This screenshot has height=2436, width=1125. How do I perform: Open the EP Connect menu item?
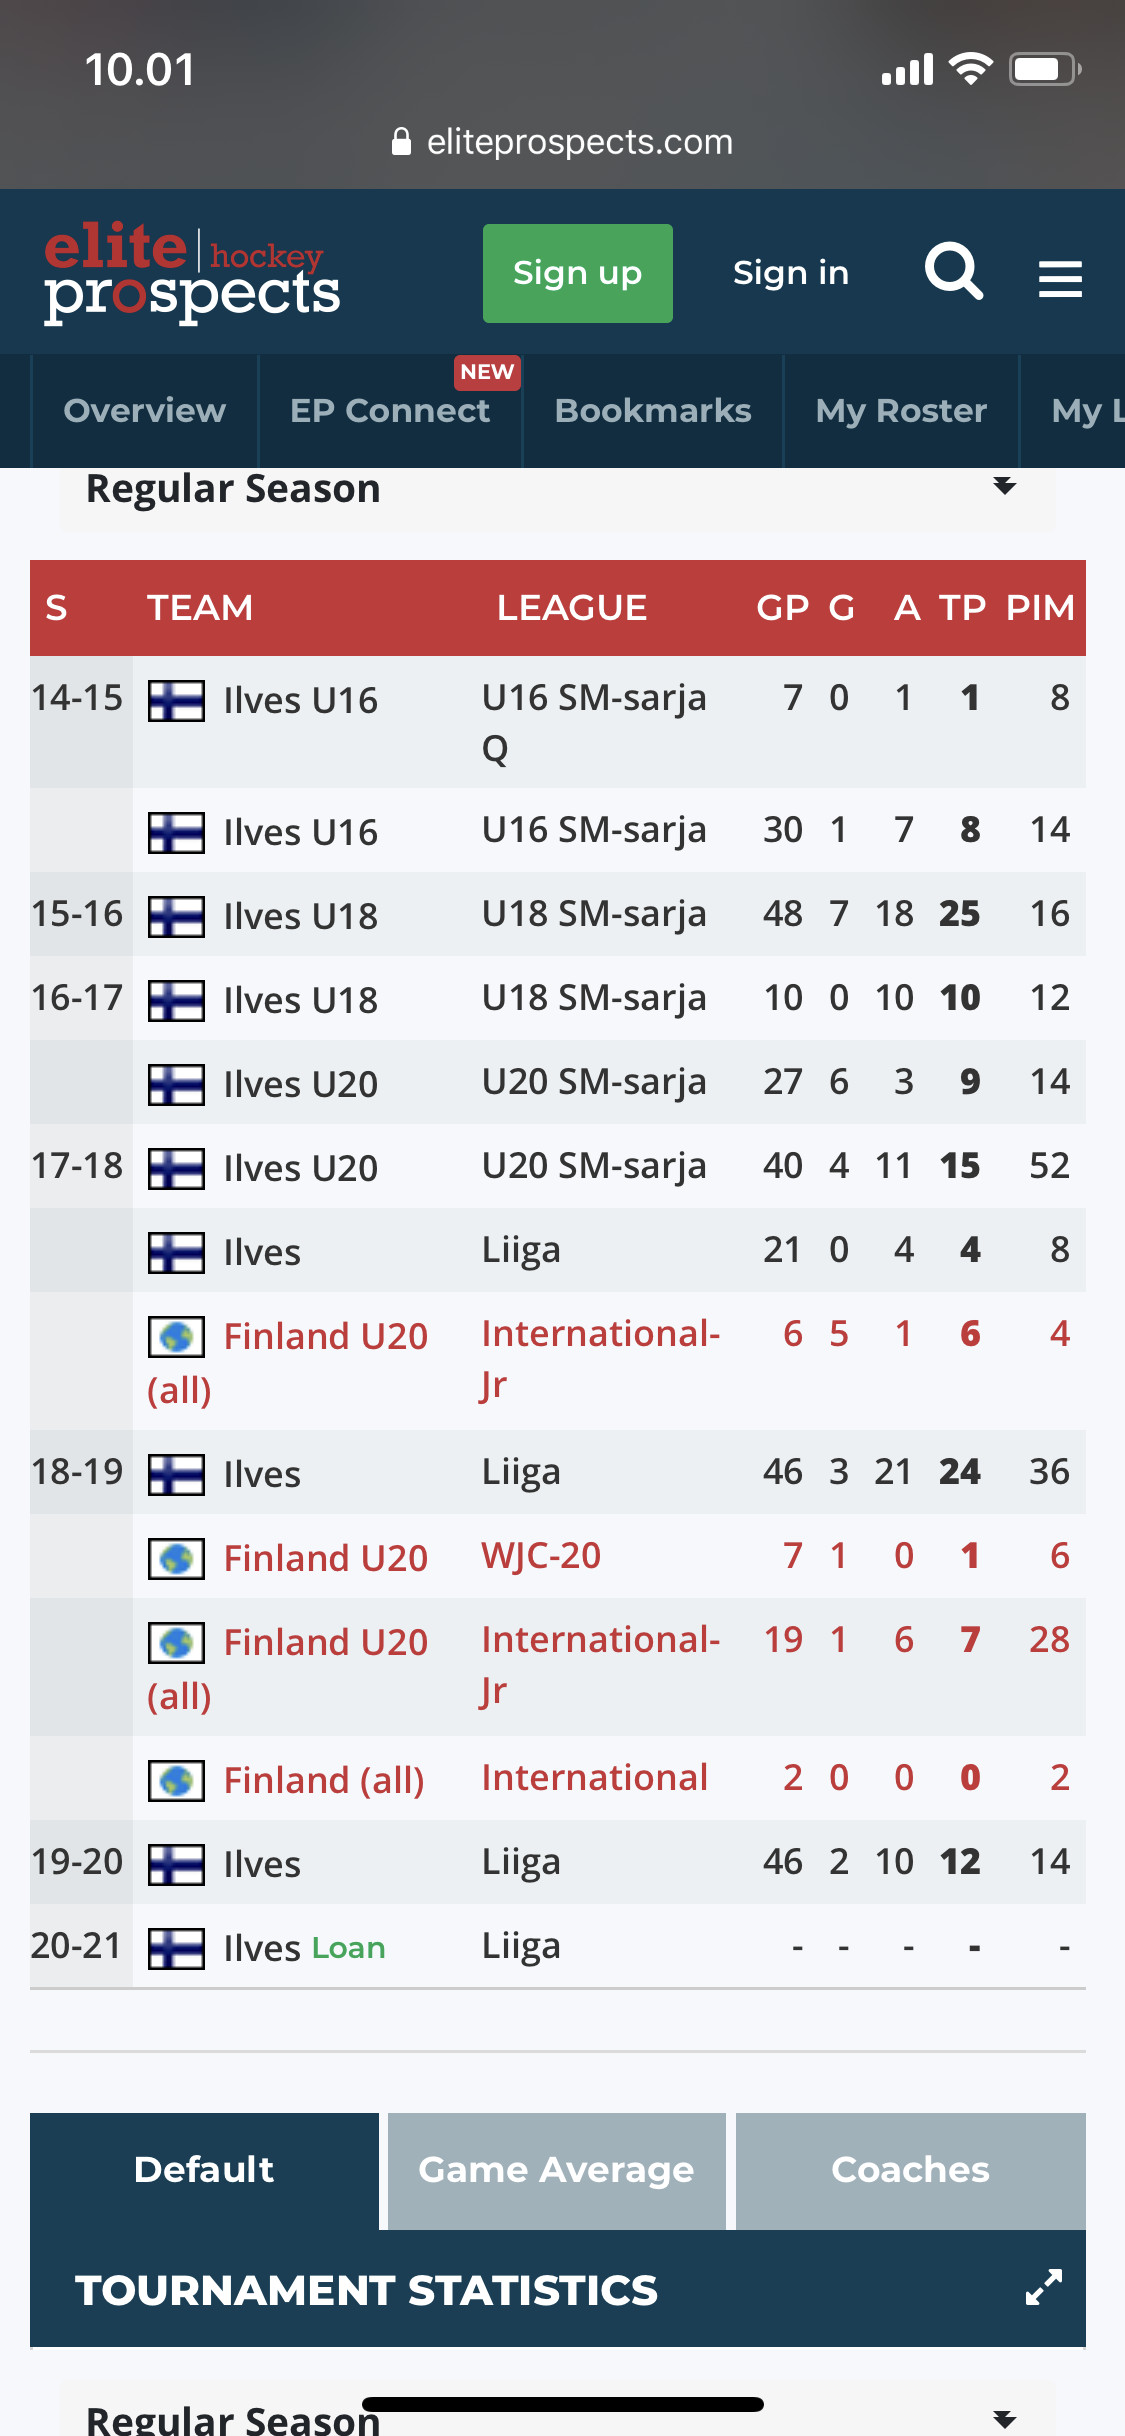coord(390,411)
